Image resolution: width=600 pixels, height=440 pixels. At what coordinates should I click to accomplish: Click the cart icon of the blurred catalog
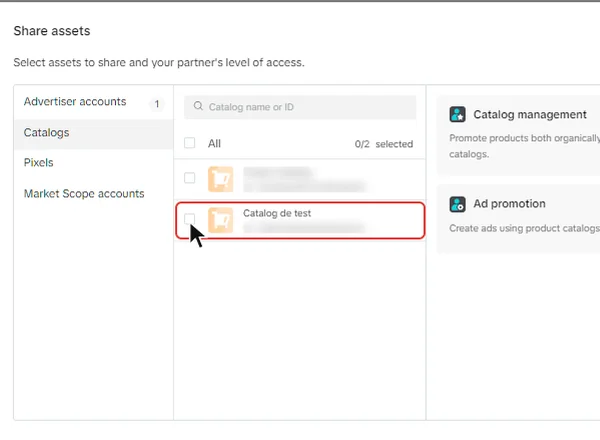220,179
